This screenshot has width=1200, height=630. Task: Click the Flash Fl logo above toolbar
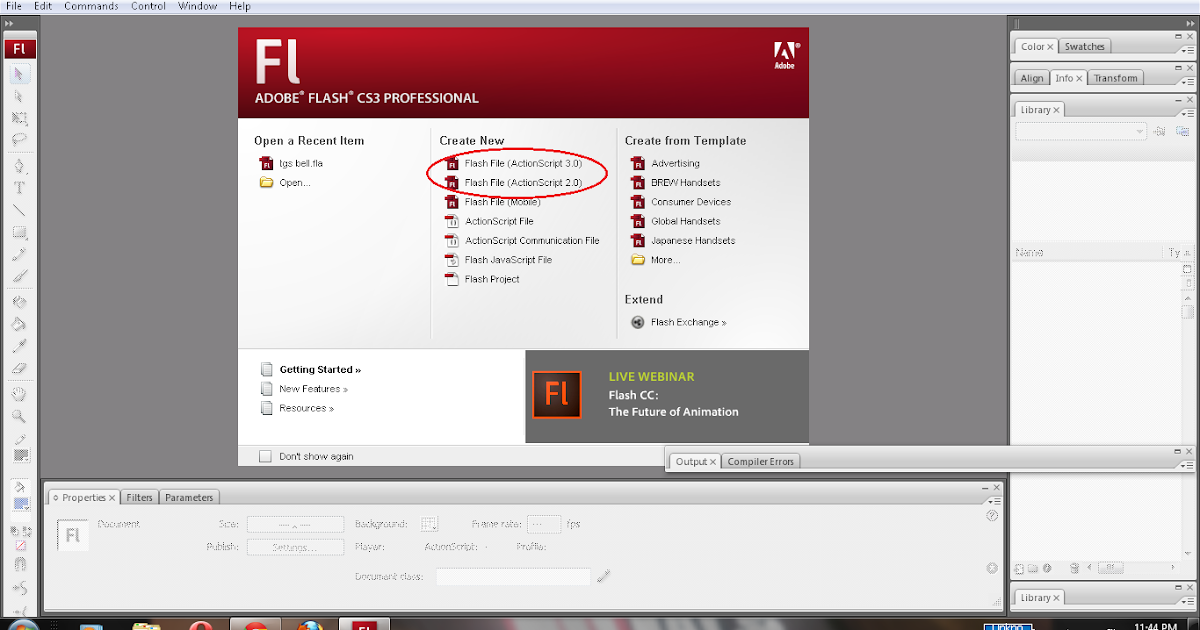pos(19,49)
